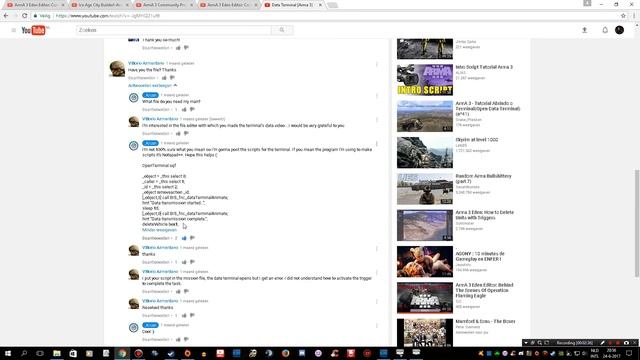
Task: Open the Windows taskbar search icon
Action: click(x=24, y=353)
